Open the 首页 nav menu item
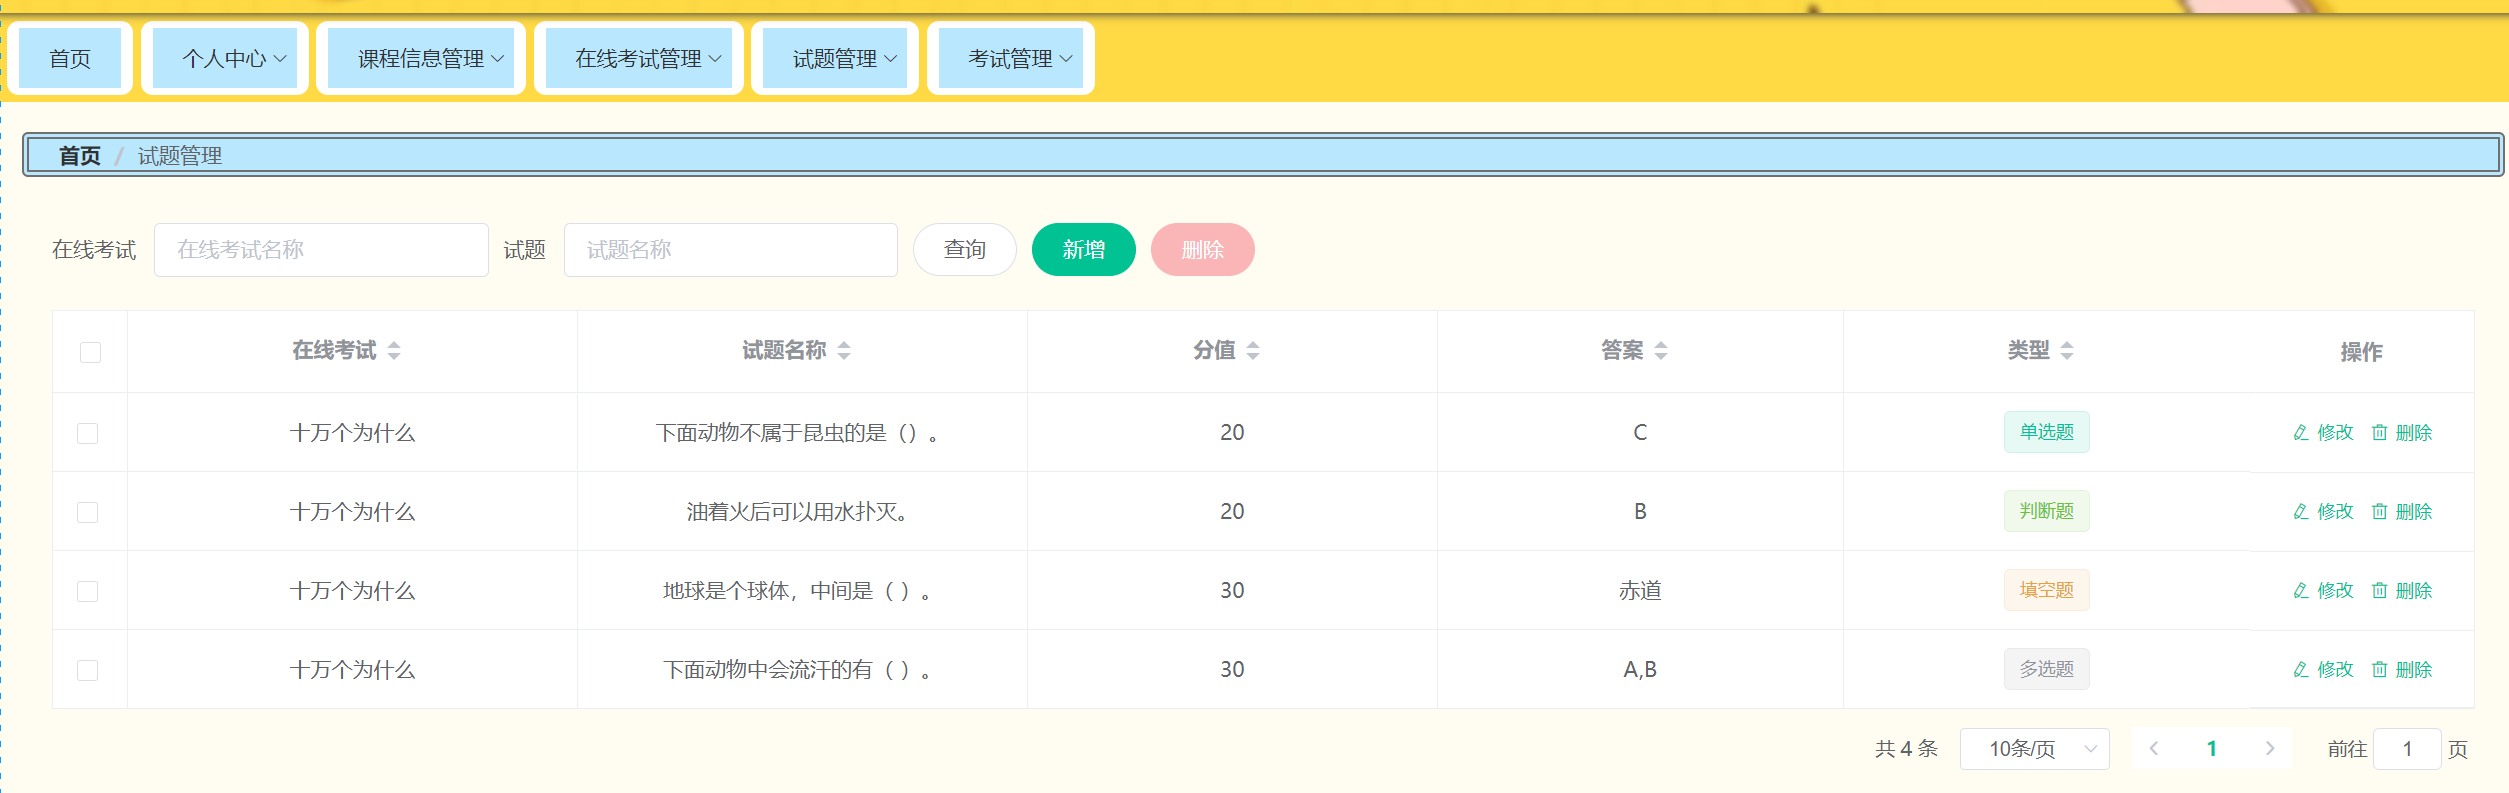 click(x=70, y=59)
